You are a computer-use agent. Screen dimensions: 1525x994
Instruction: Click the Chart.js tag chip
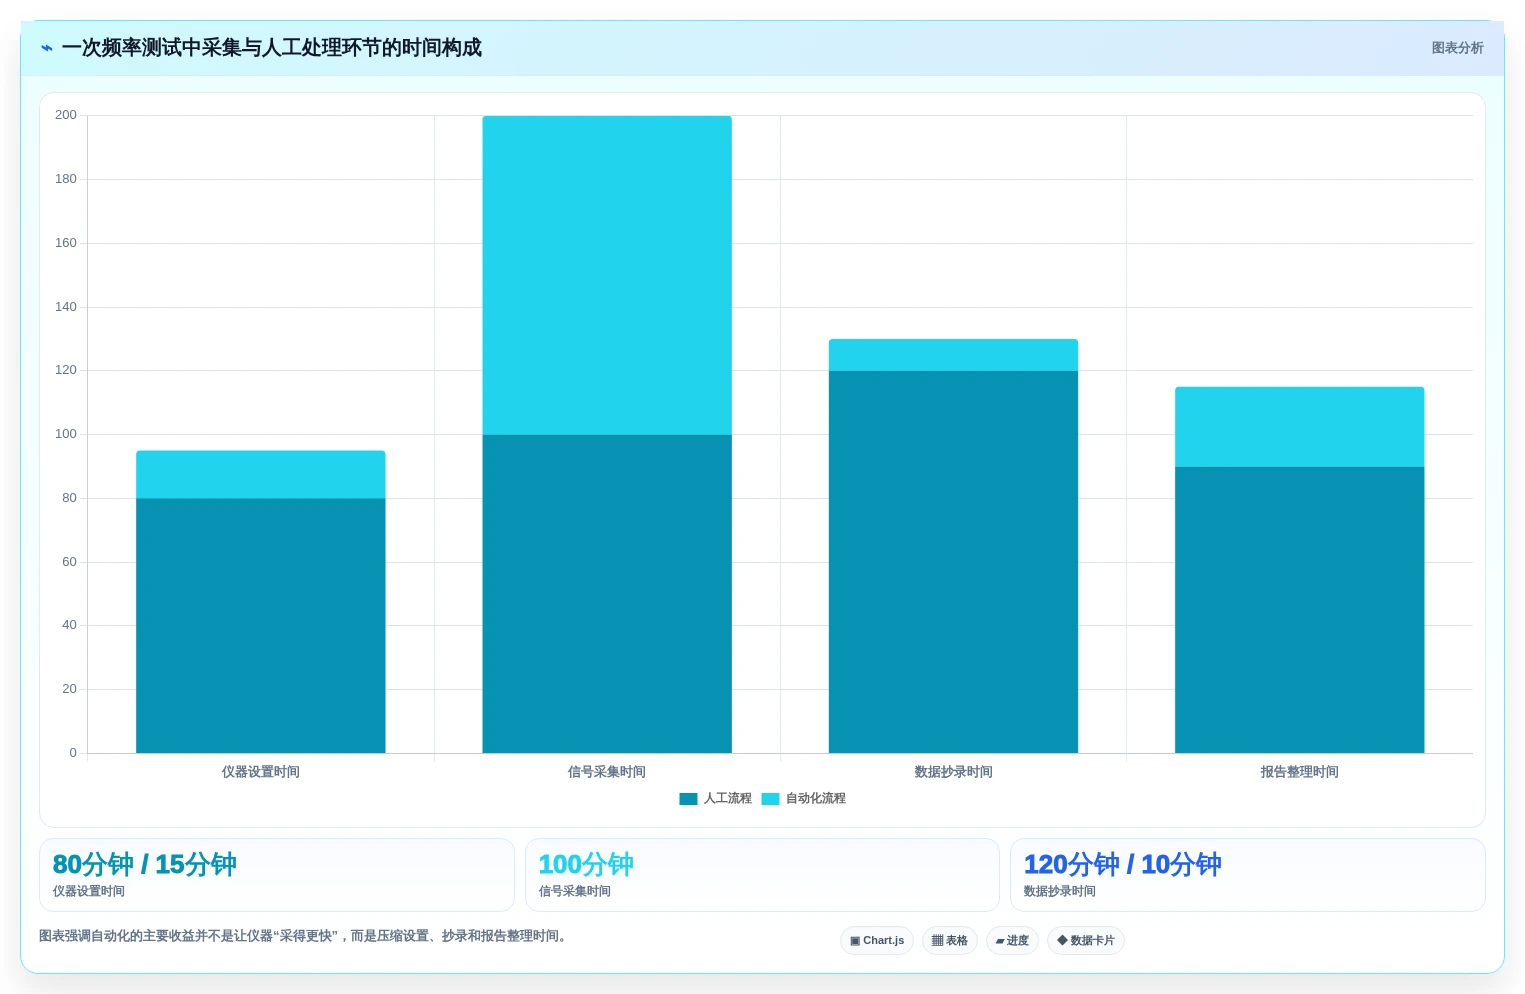tap(877, 940)
